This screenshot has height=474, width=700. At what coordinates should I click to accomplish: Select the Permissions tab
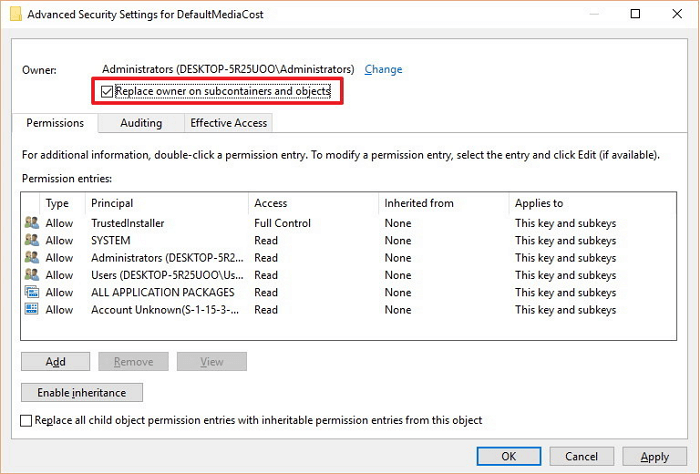click(x=55, y=123)
